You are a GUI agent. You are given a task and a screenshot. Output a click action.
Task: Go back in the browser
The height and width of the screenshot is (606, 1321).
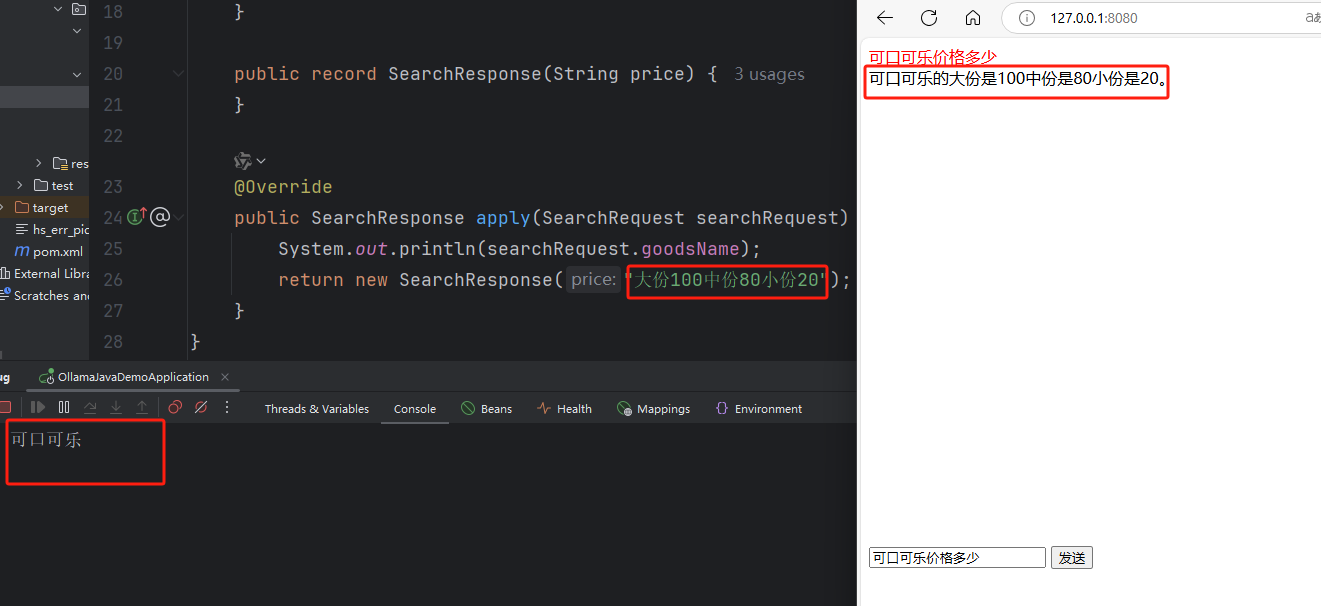coord(885,18)
